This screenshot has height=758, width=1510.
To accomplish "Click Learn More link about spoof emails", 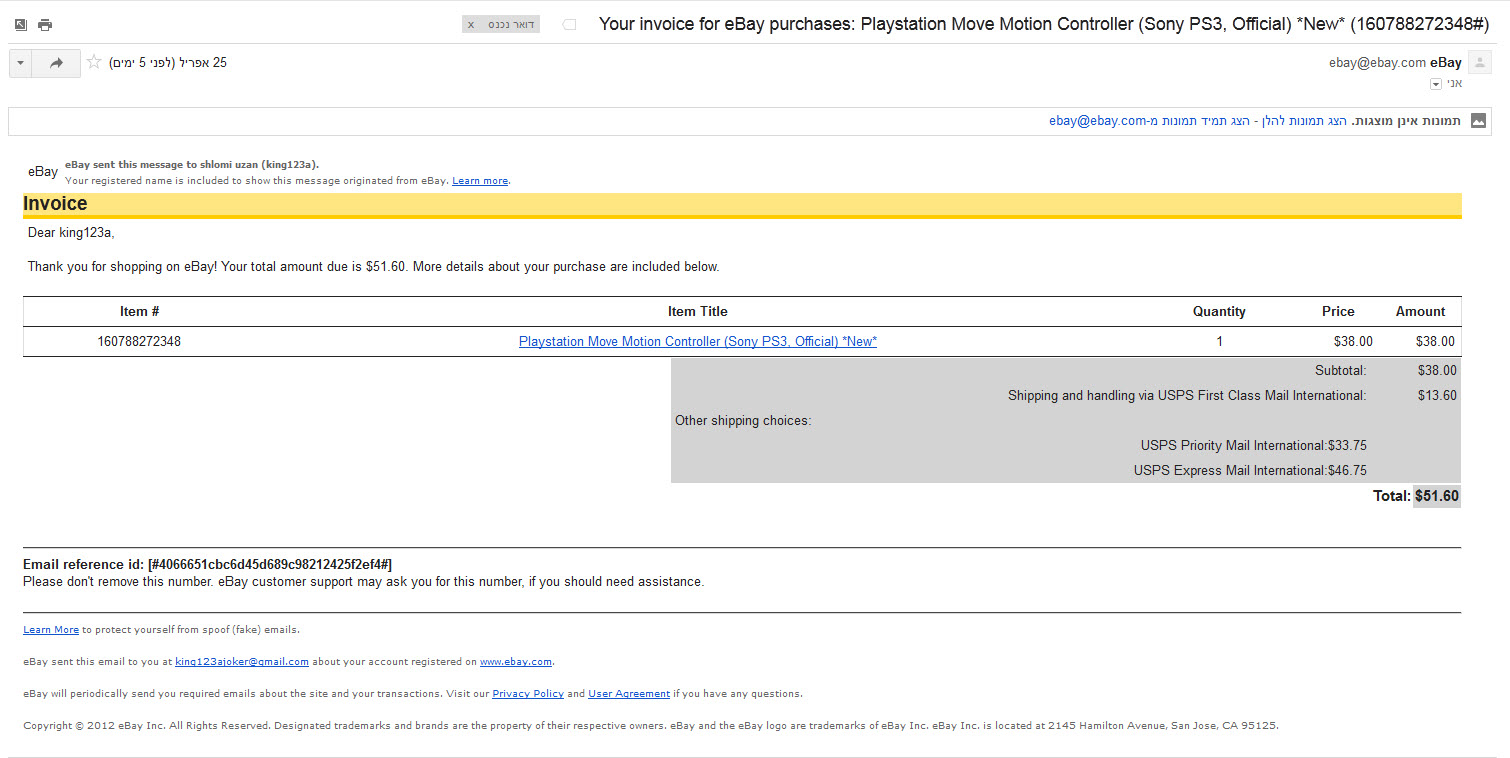I will [51, 630].
